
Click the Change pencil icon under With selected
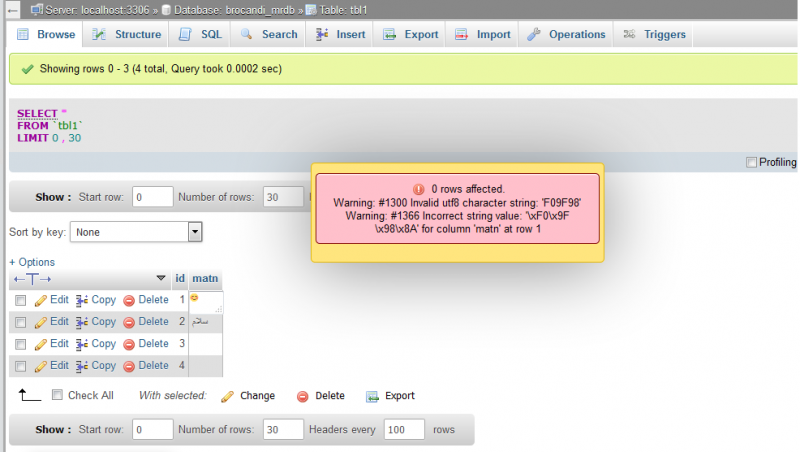click(x=227, y=396)
